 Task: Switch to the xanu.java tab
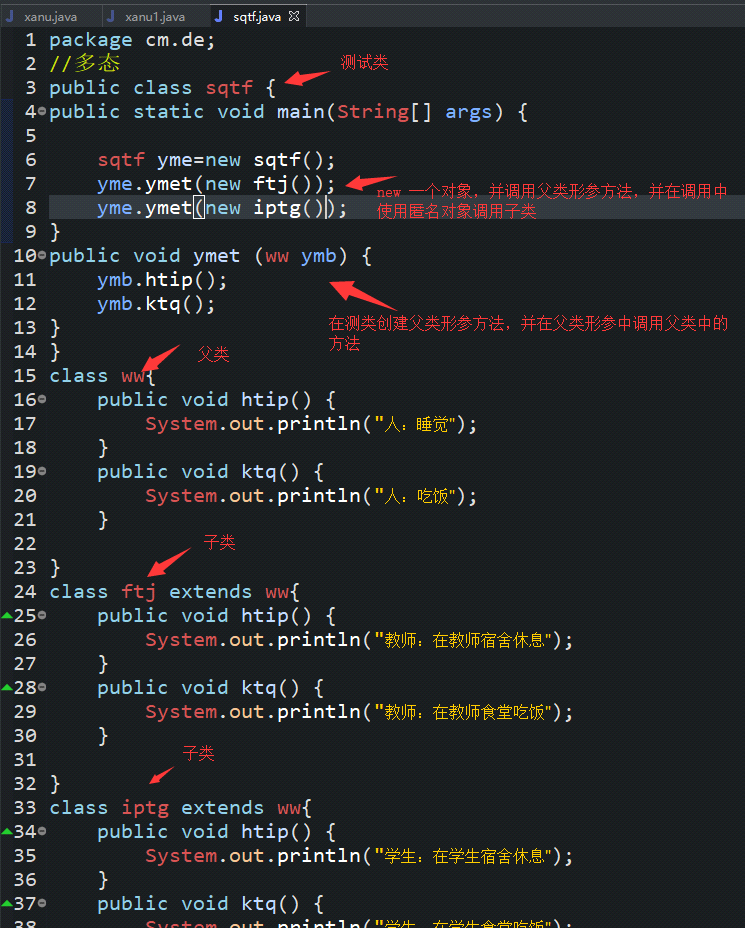(50, 17)
